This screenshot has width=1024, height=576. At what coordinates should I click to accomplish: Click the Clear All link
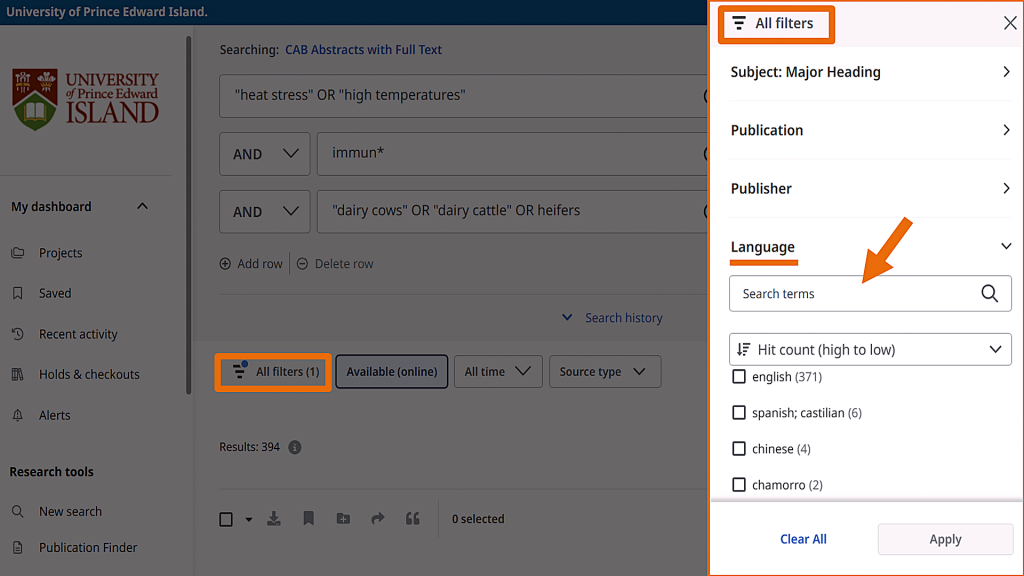[803, 539]
